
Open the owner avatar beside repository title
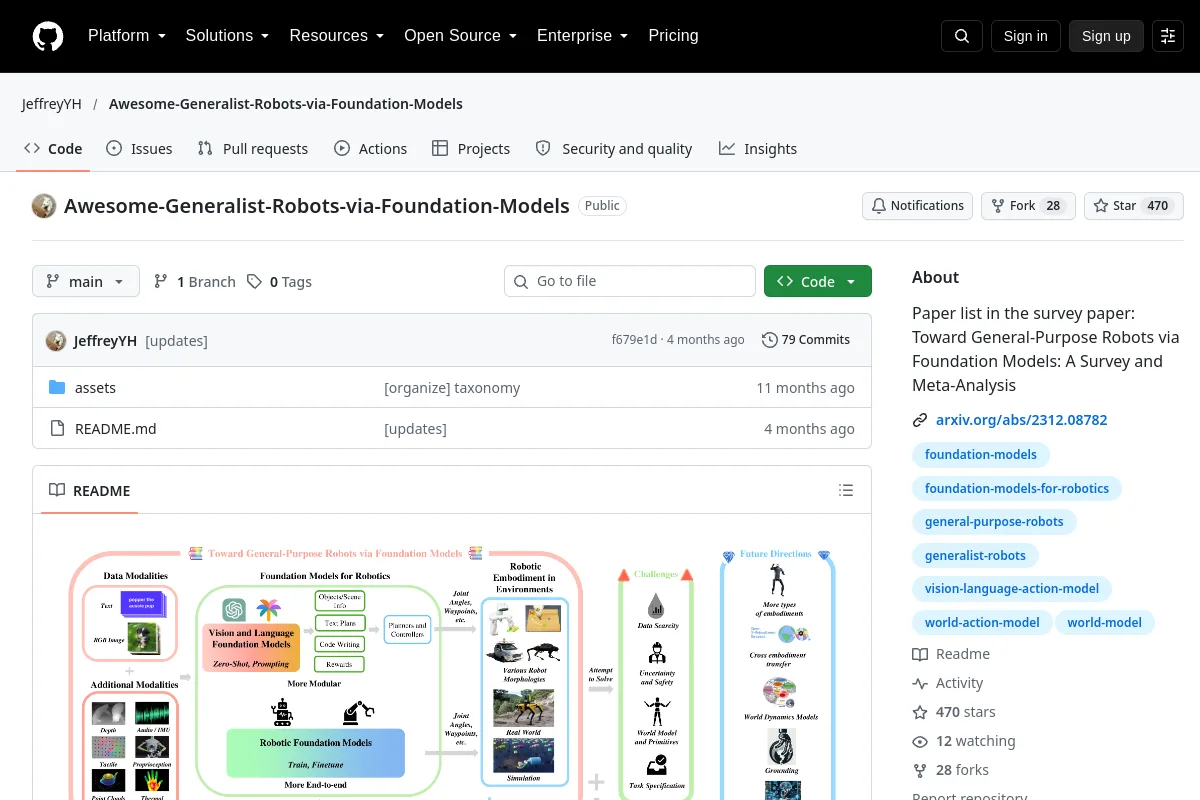(x=44, y=206)
